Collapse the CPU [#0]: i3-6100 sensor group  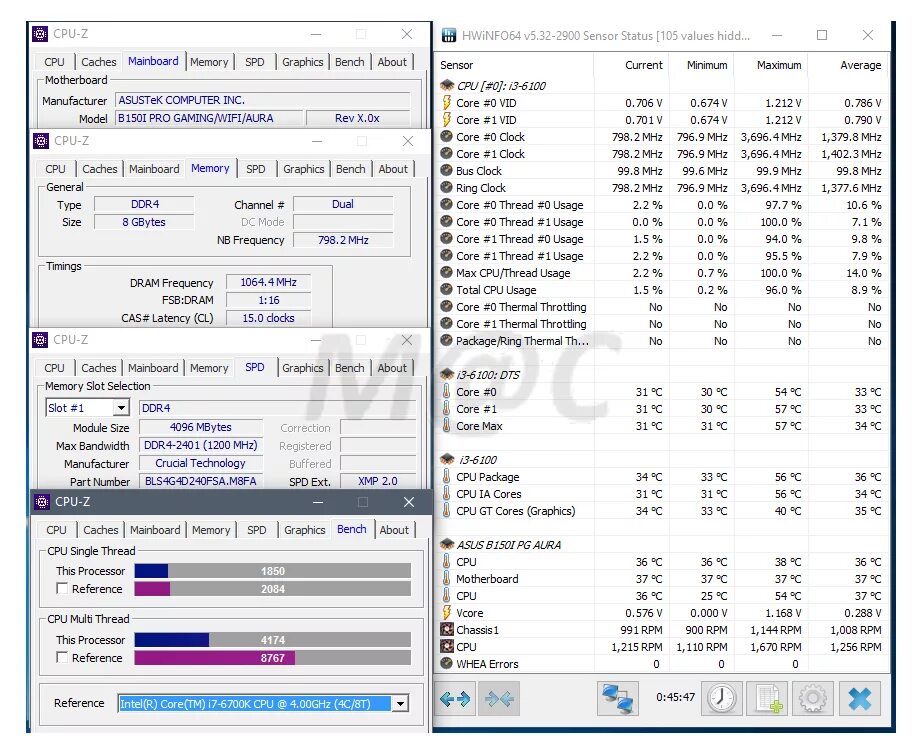[x=447, y=86]
